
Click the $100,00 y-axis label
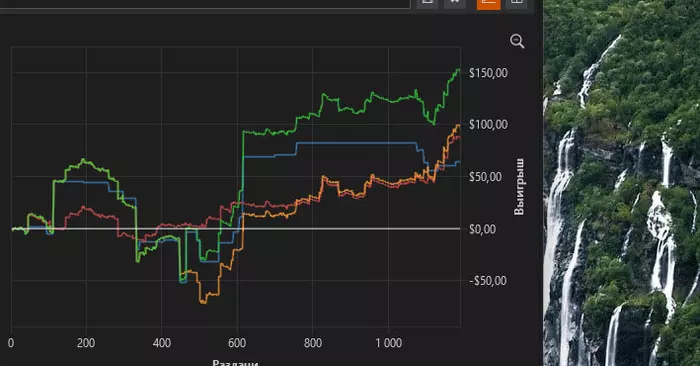(488, 125)
